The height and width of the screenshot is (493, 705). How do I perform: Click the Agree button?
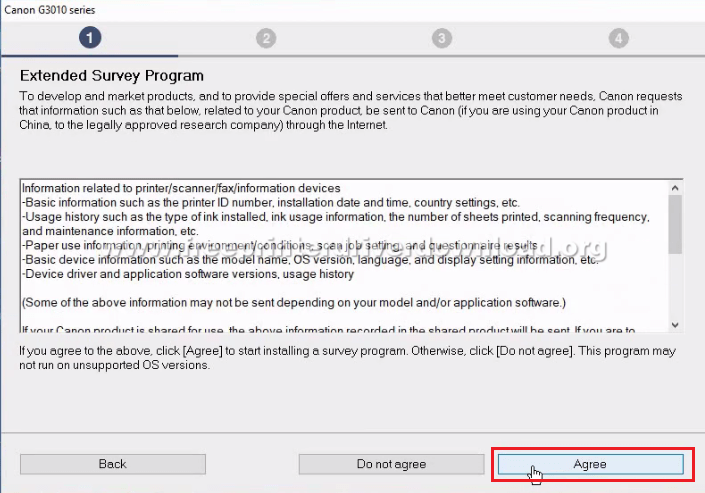click(x=590, y=464)
